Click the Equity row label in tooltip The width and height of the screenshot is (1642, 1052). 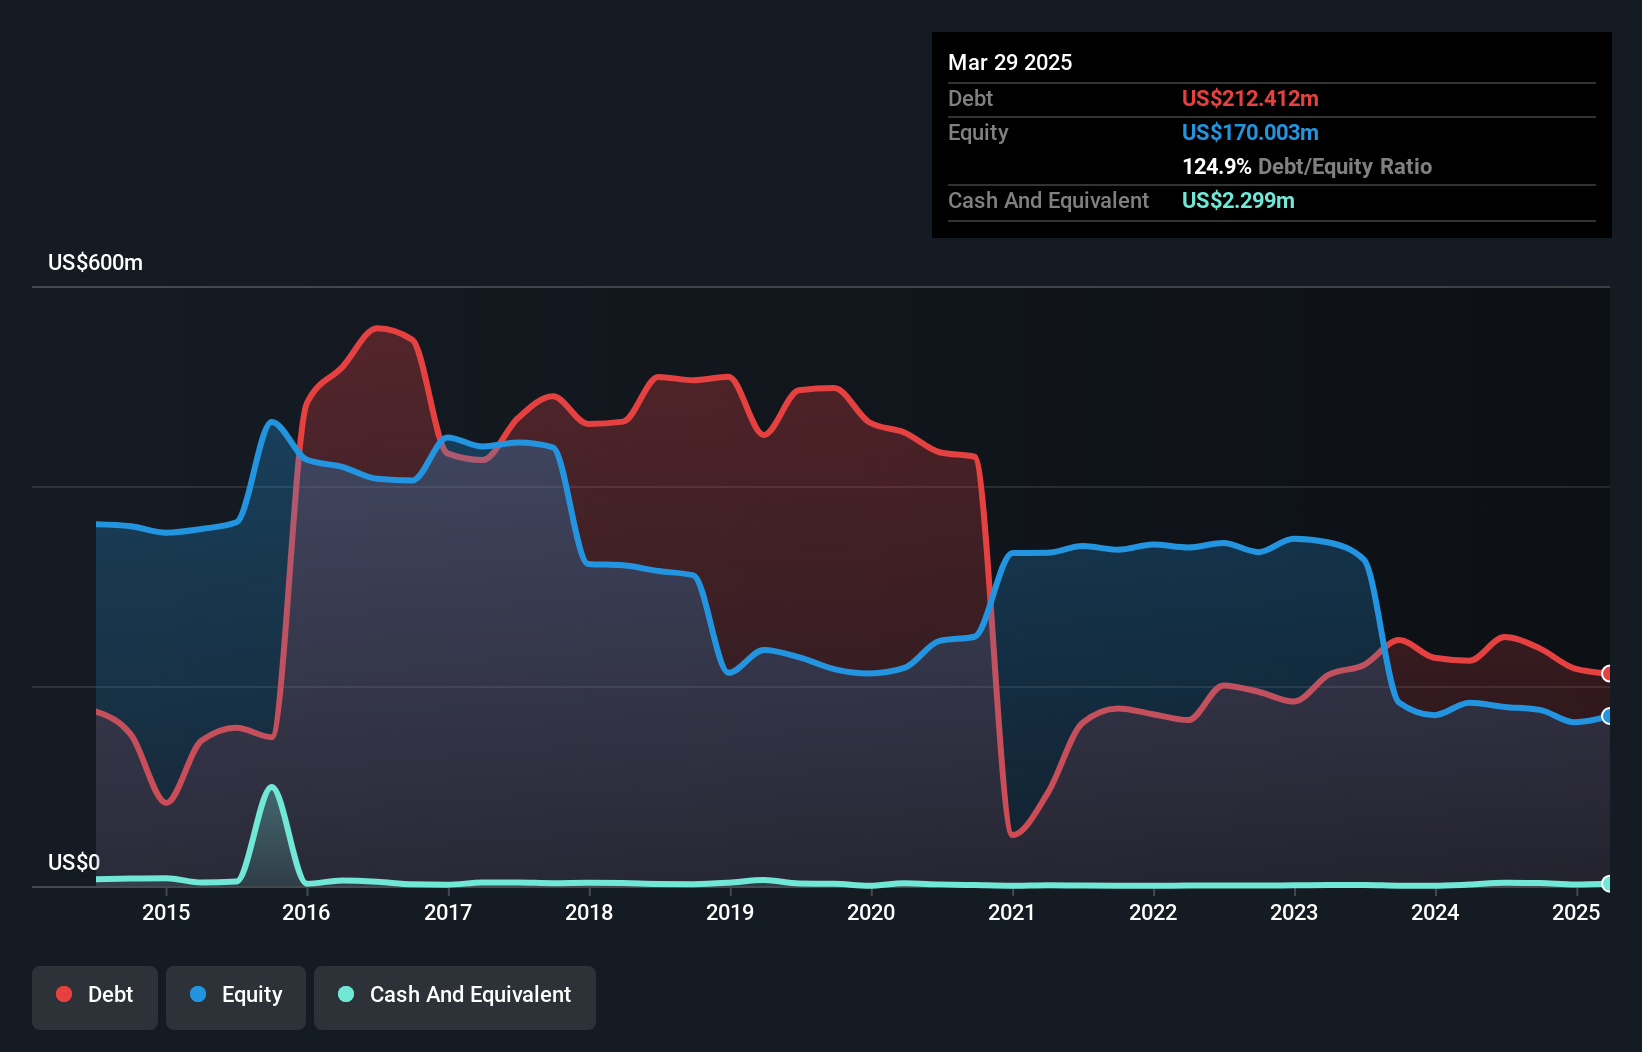[x=978, y=132]
